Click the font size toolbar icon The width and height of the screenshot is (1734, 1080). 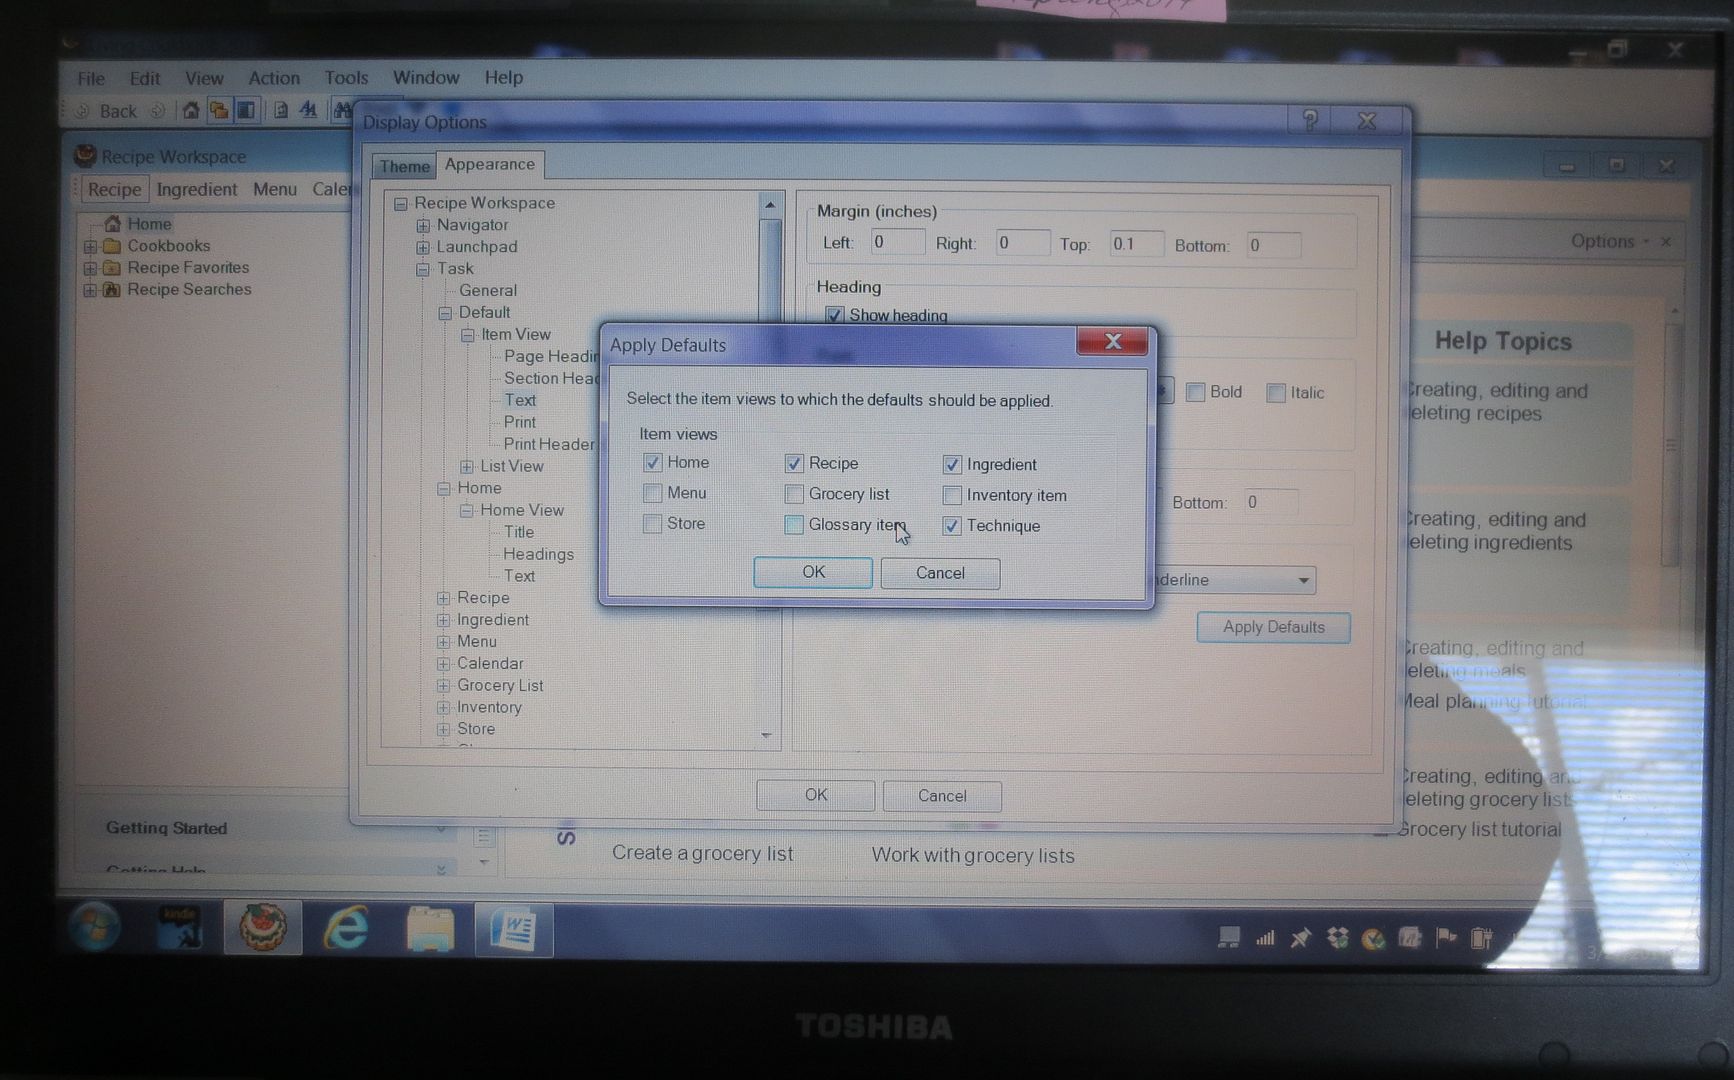tap(308, 110)
